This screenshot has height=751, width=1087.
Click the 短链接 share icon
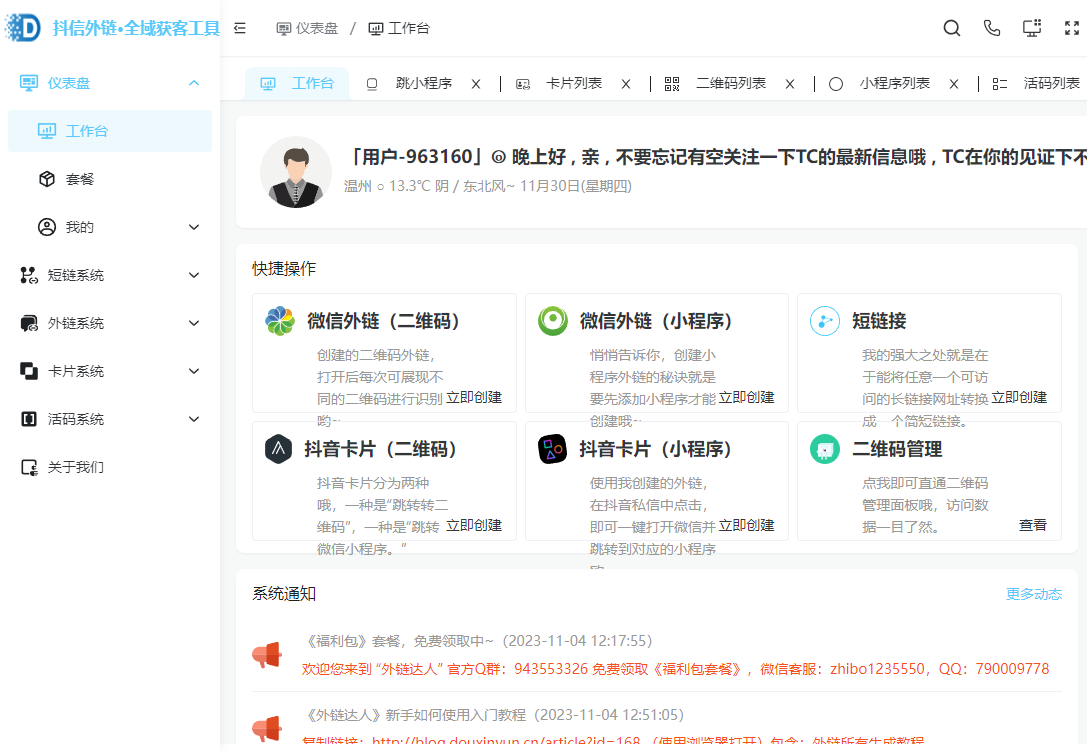point(825,321)
